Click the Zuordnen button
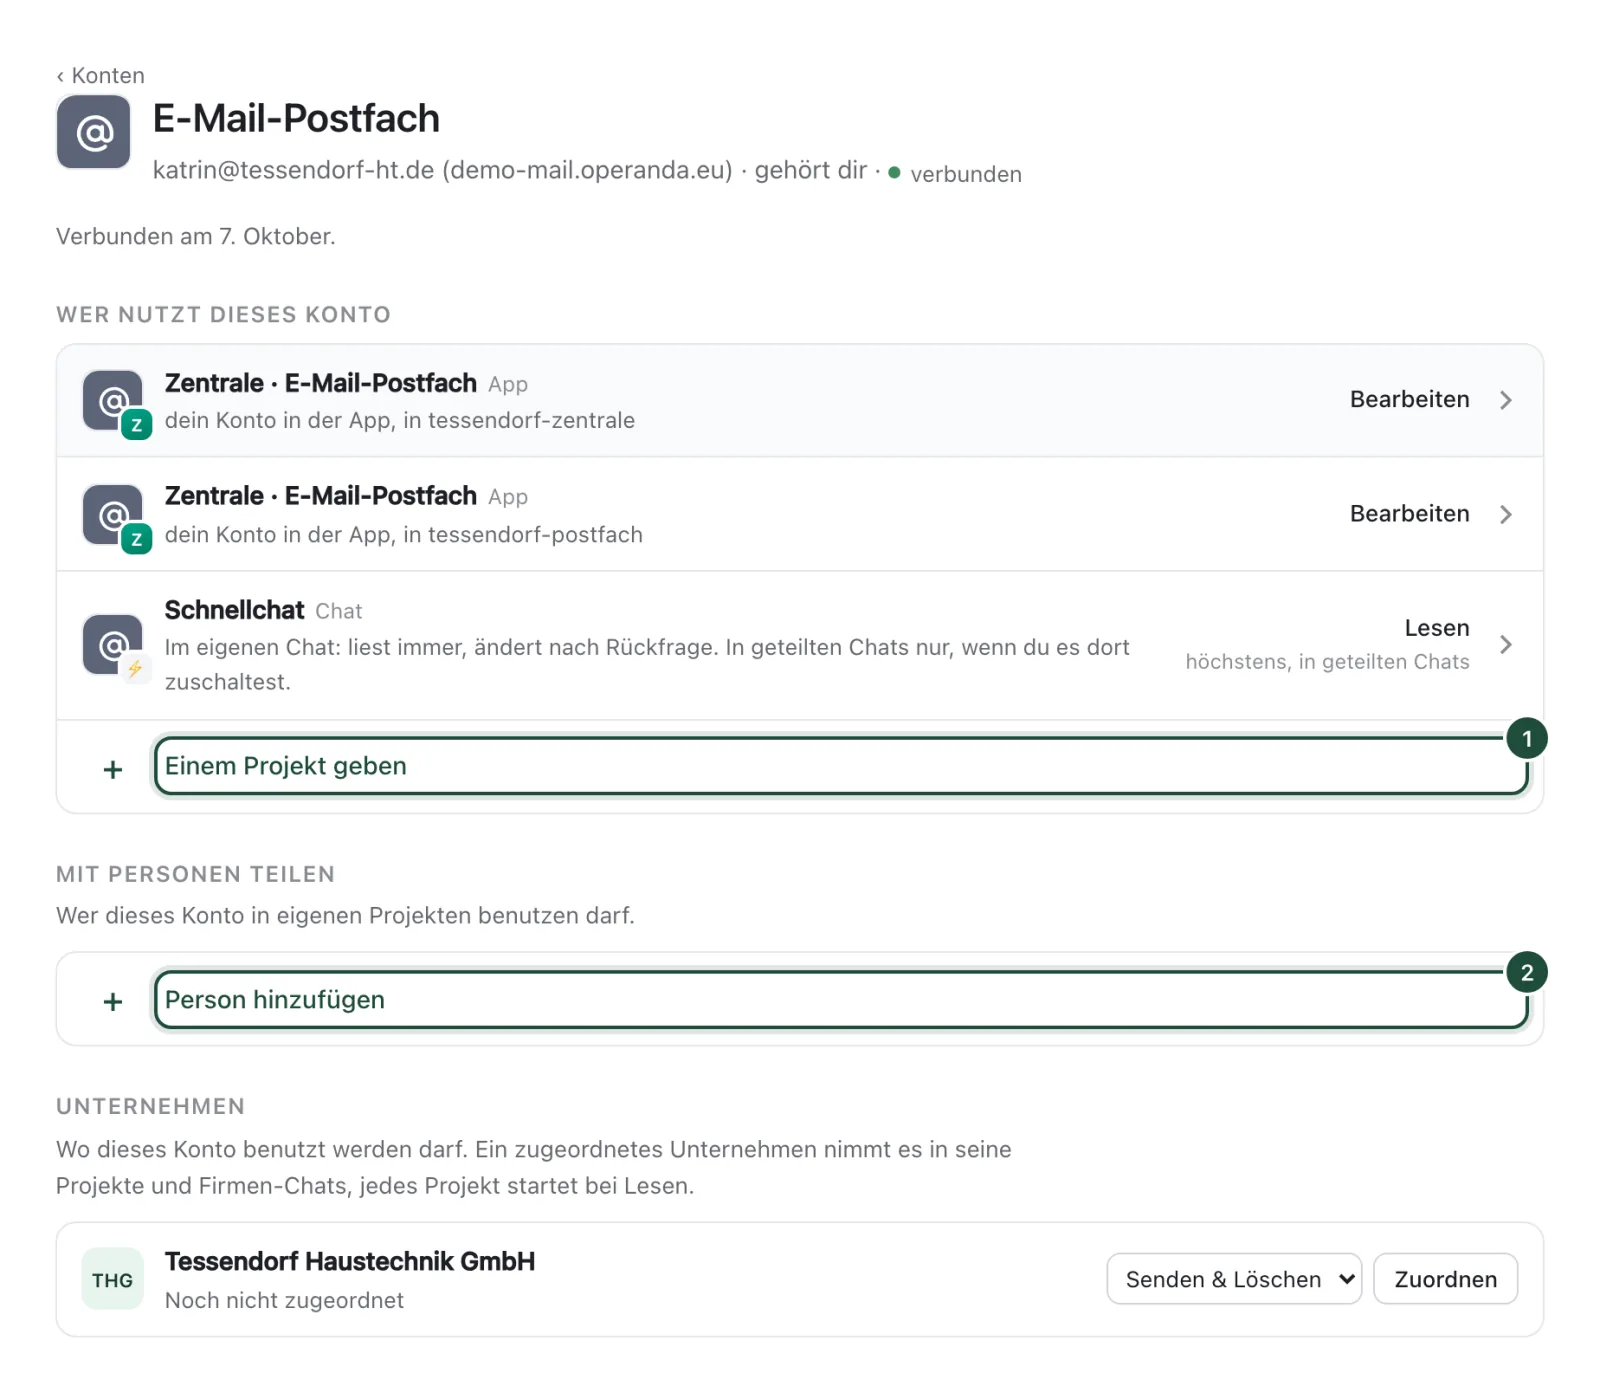Screen dimensions: 1600x1386 [1445, 1279]
